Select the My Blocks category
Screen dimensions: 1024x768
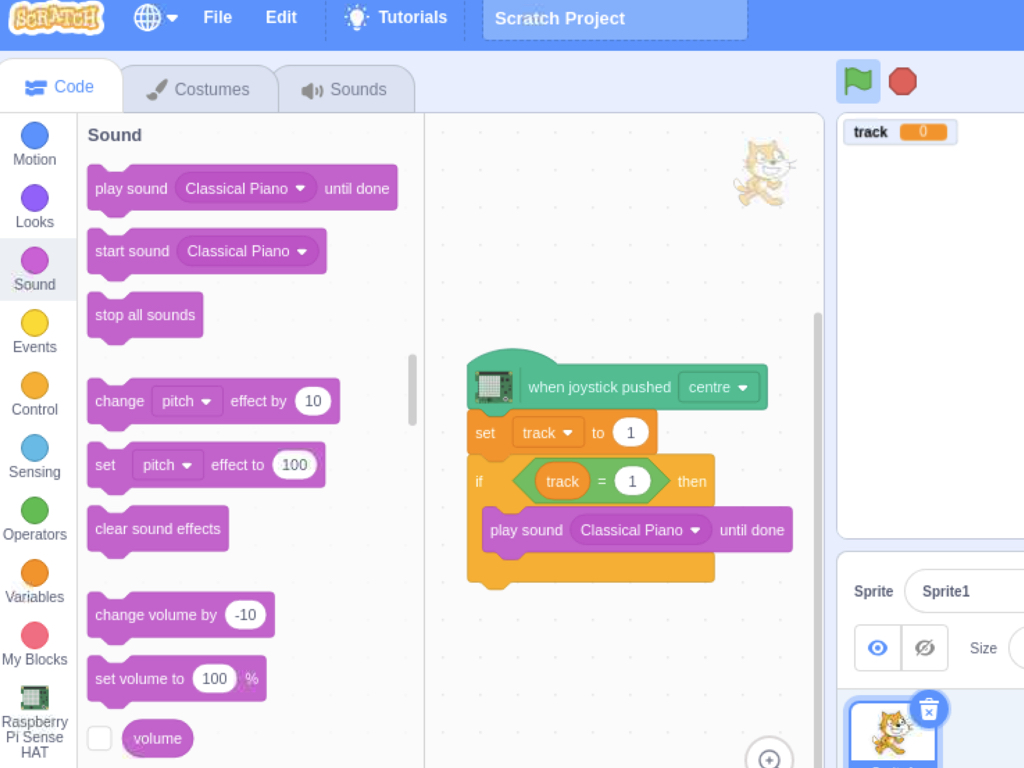(x=35, y=645)
